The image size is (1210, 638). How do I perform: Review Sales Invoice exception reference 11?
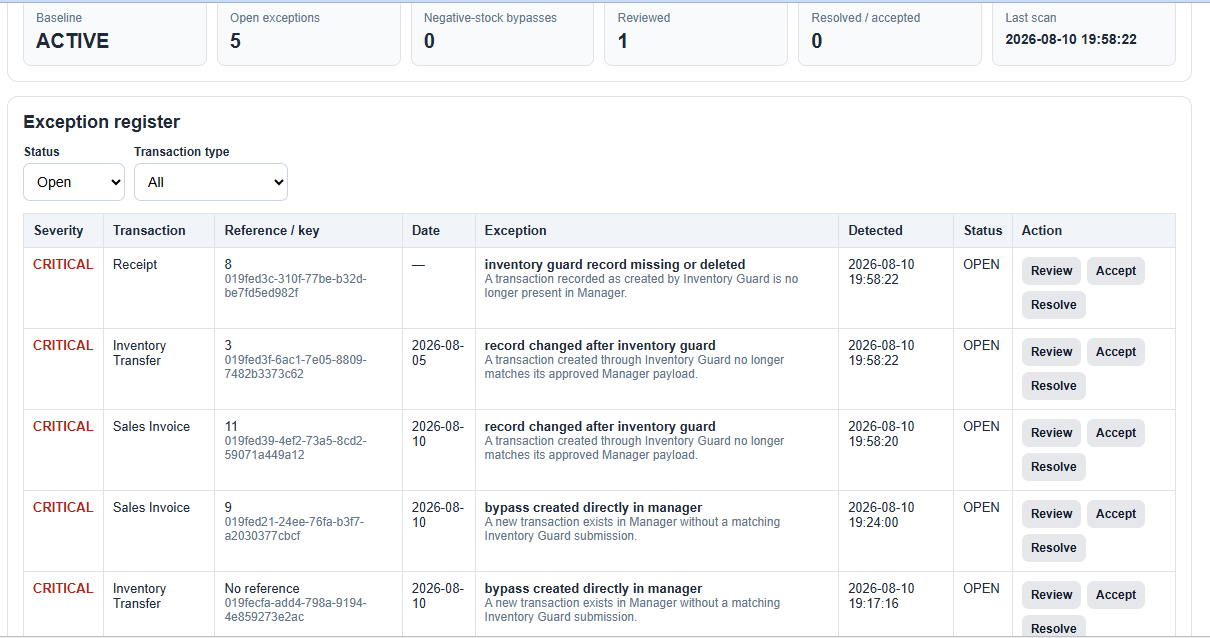(x=1051, y=433)
